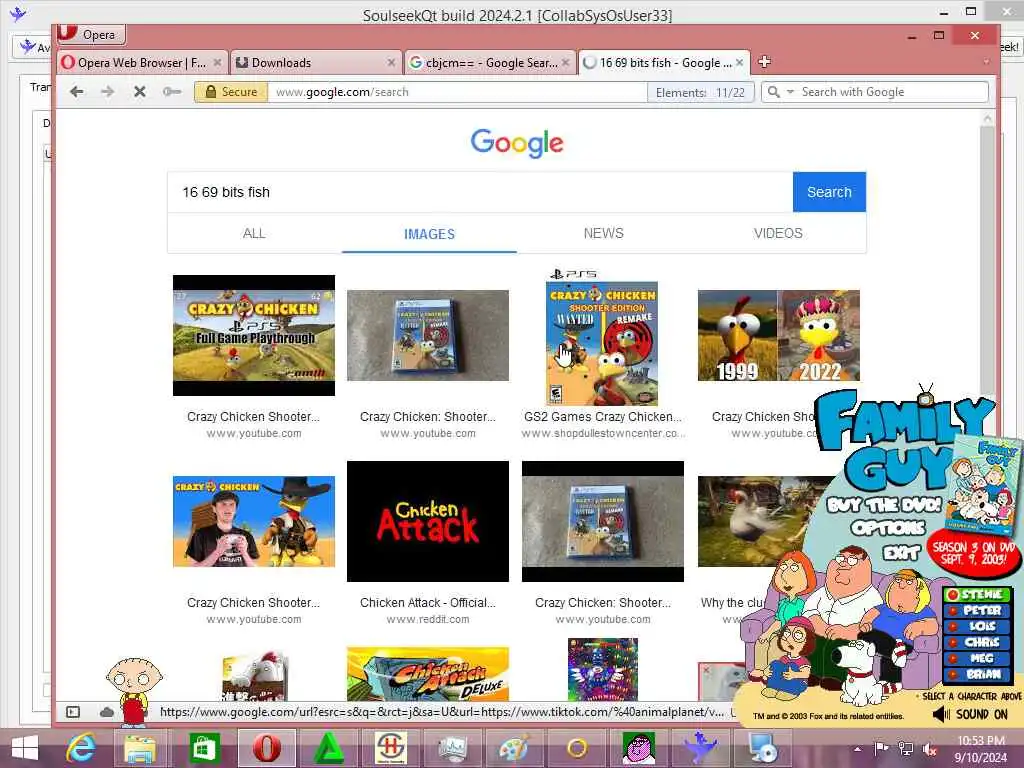The image size is (1024, 768).
Task: Open the man with cowboy chicken thumbnail
Action: [x=254, y=521]
